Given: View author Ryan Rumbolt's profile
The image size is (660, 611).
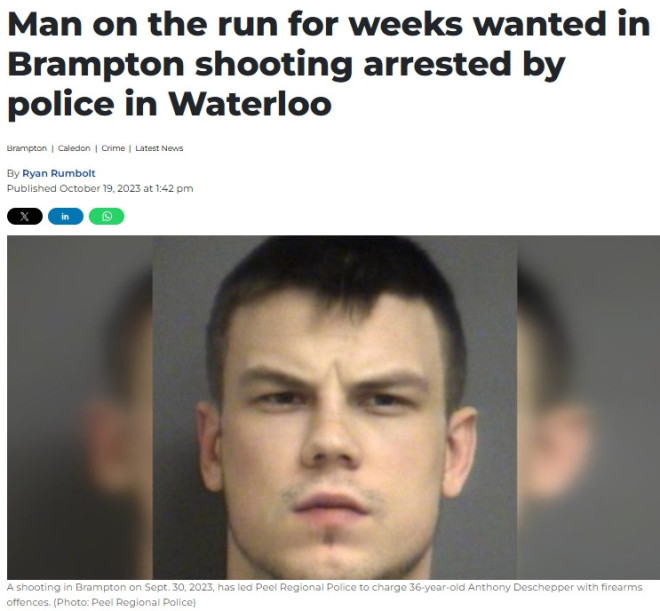Looking at the screenshot, I should 59,173.
